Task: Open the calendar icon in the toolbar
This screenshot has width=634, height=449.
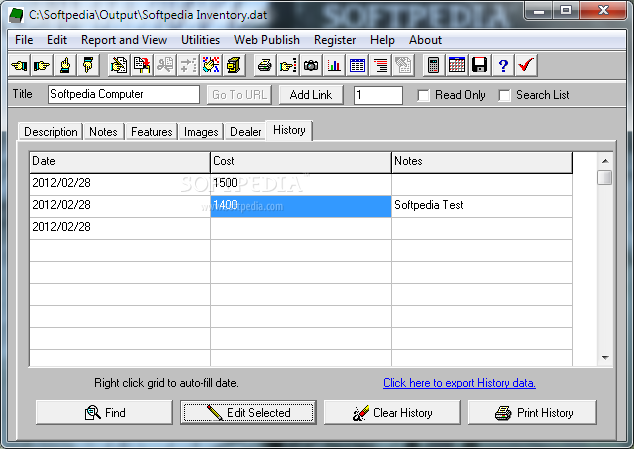Action: pos(457,65)
